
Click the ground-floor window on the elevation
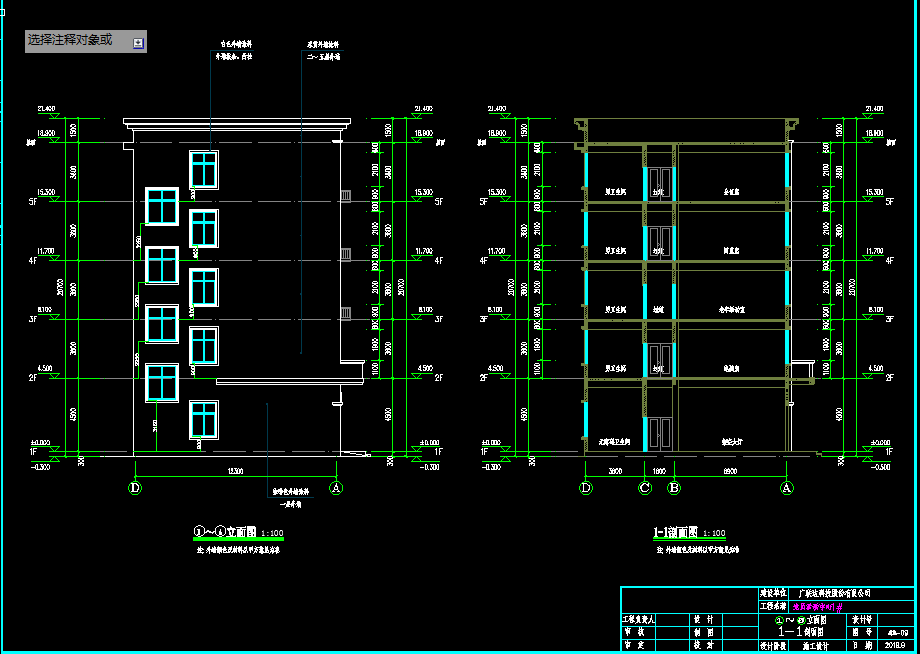[x=204, y=420]
